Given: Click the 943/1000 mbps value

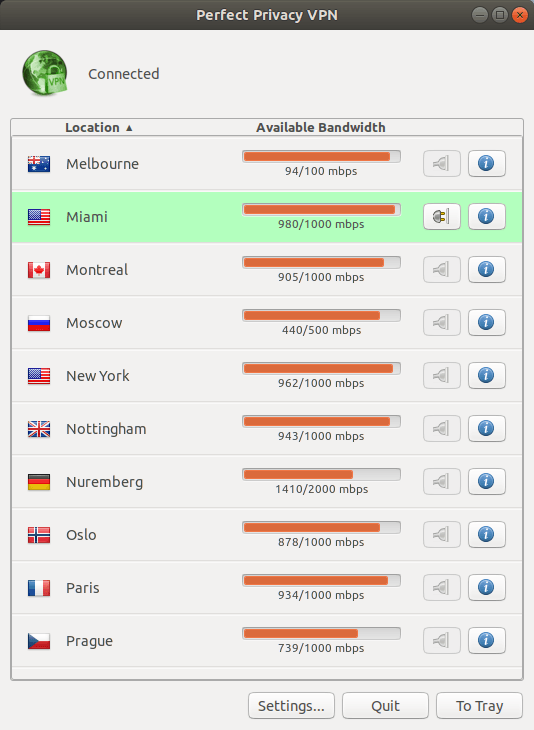Looking at the screenshot, I should pos(321,436).
